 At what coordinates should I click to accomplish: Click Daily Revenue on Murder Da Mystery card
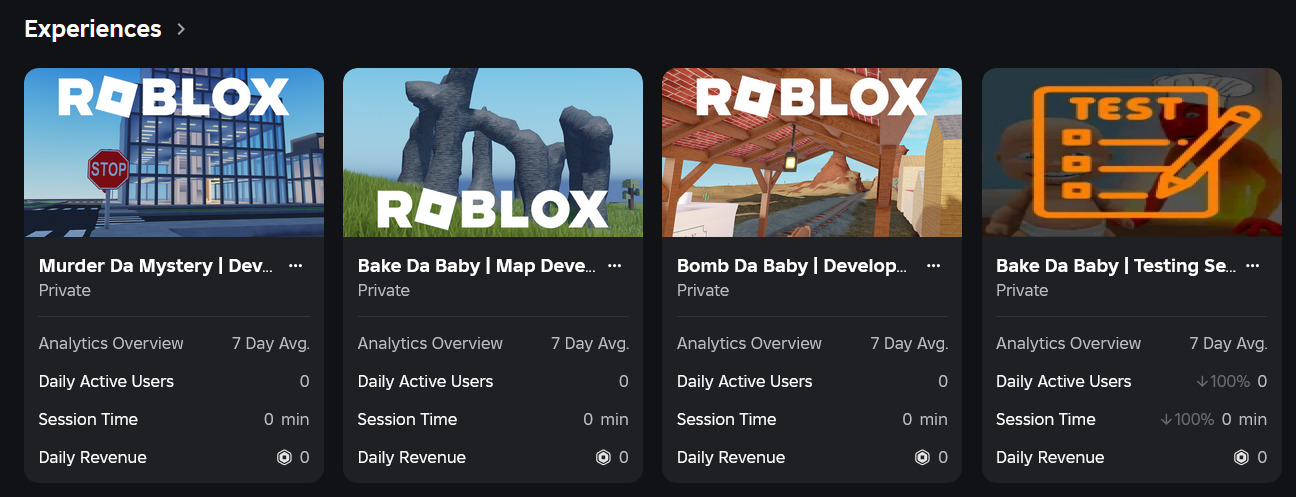[93, 457]
